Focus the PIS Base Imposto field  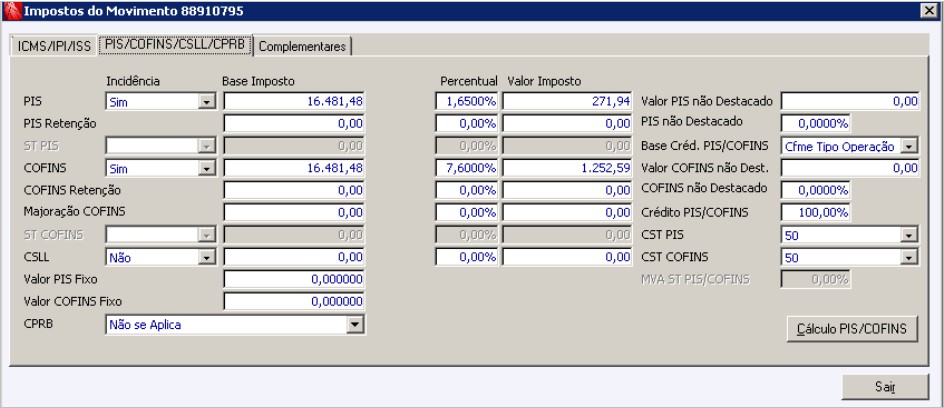(294, 102)
